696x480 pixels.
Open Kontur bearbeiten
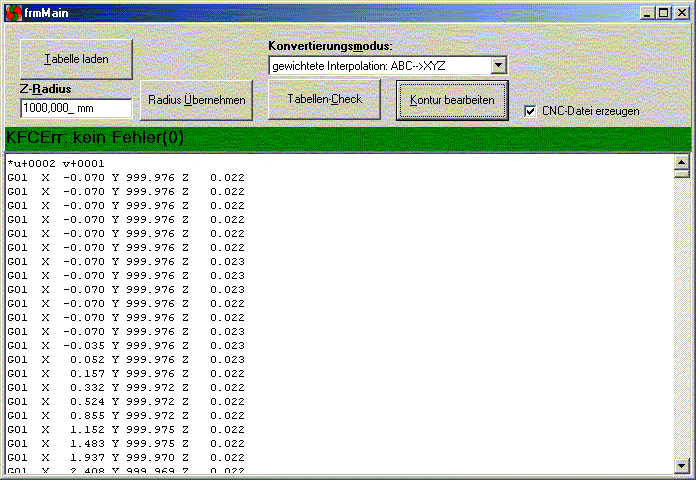(x=452, y=100)
